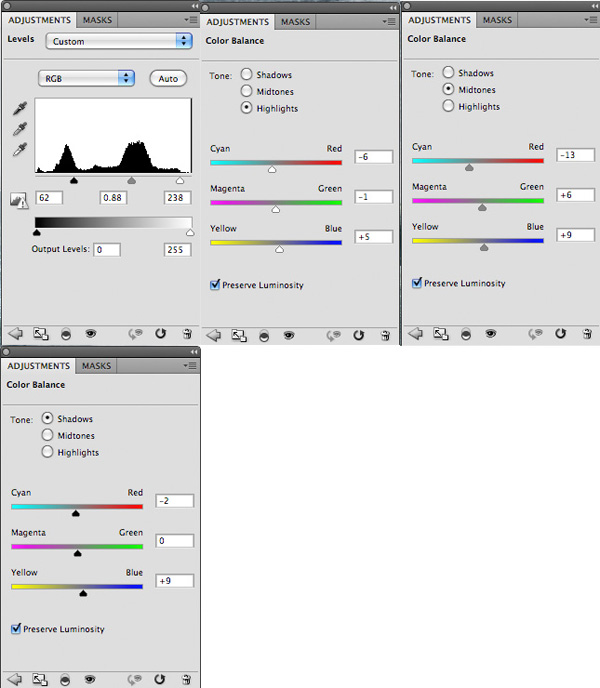Switch to Masks tab in Highlights Color Balance panel
Screen dimensions: 600x688
(295, 22)
